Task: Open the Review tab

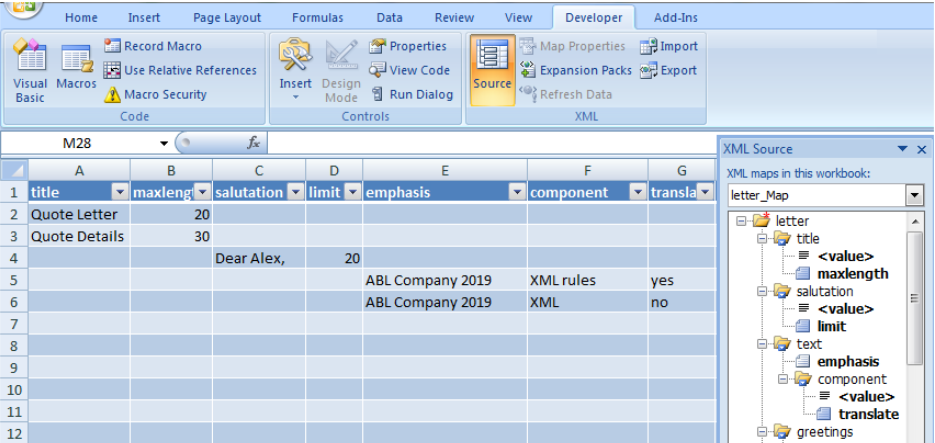Action: pos(454,18)
